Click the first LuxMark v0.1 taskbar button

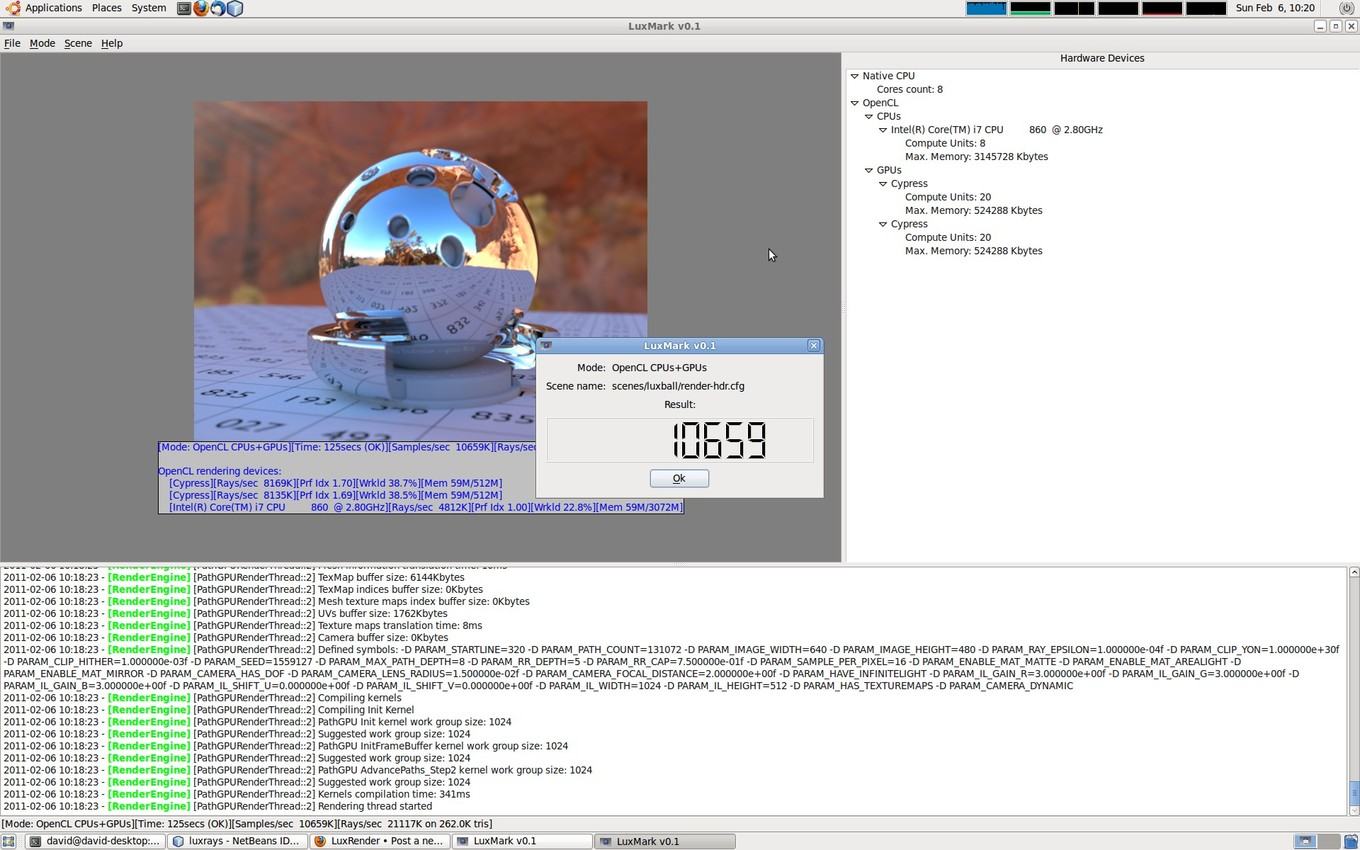[522, 841]
